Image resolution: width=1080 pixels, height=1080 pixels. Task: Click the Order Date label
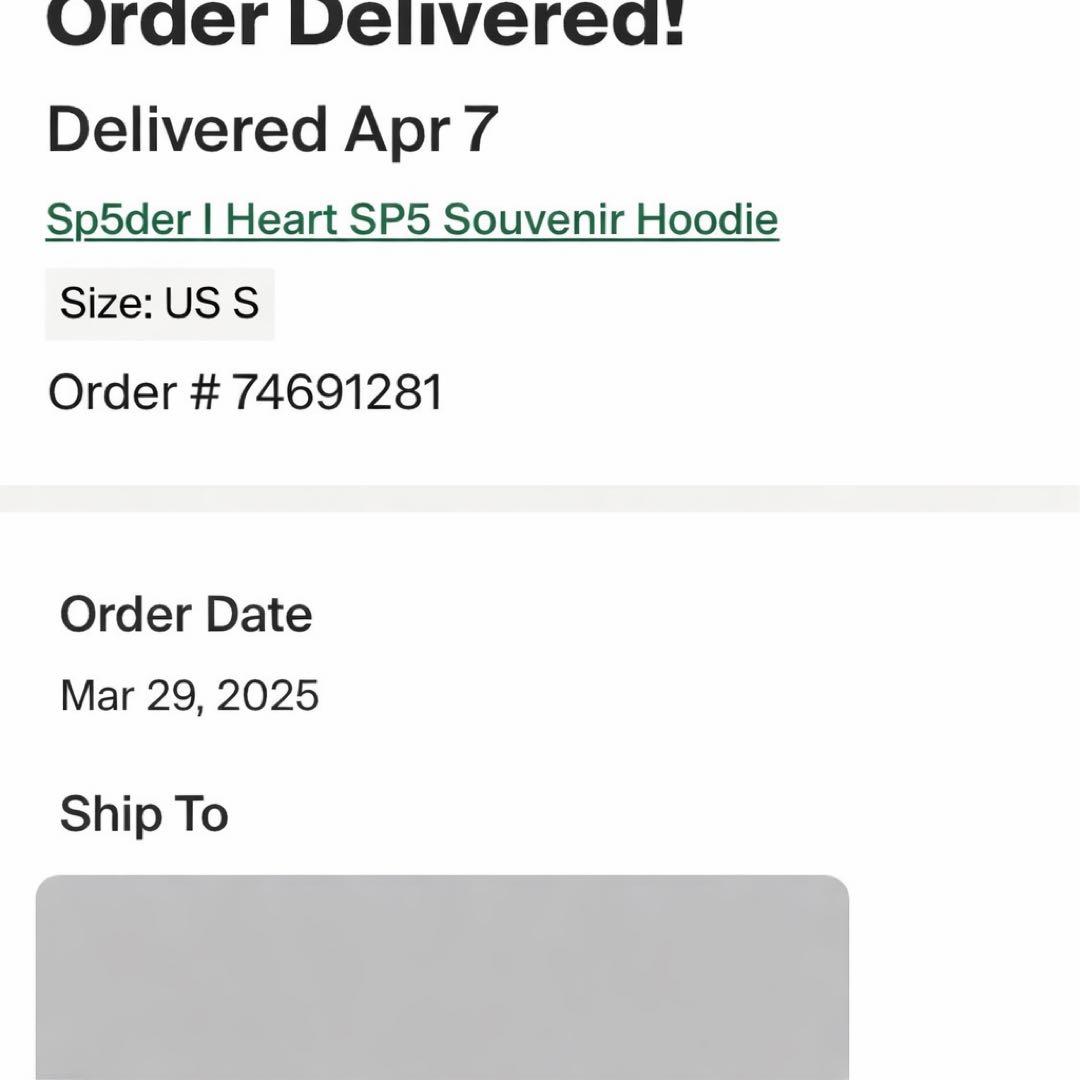[x=186, y=614]
